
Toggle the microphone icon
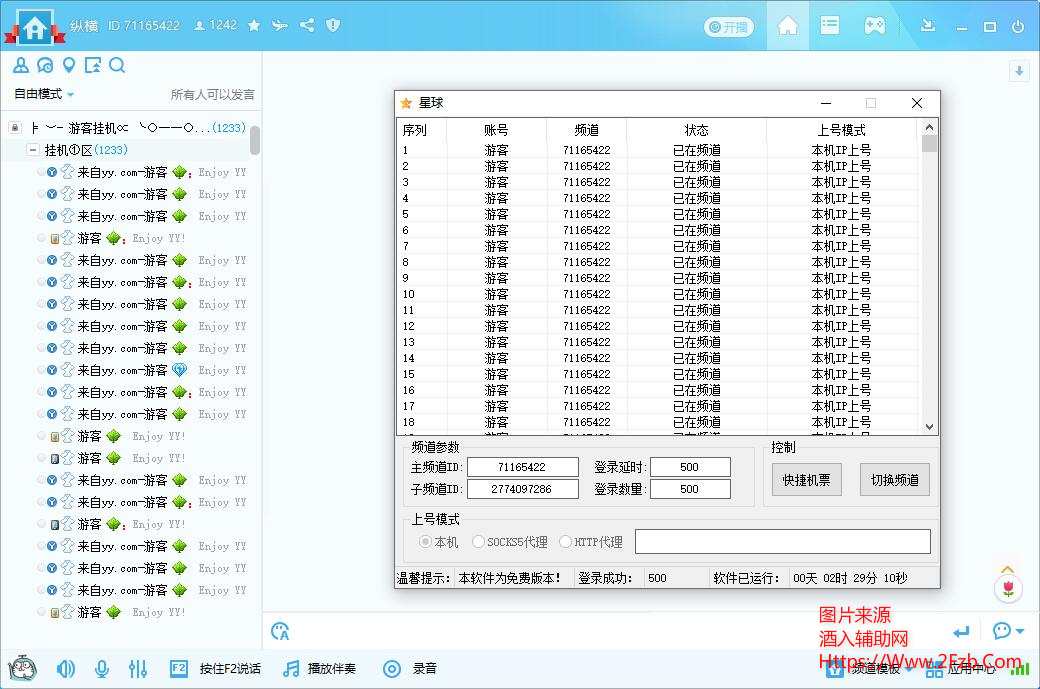tap(101, 669)
